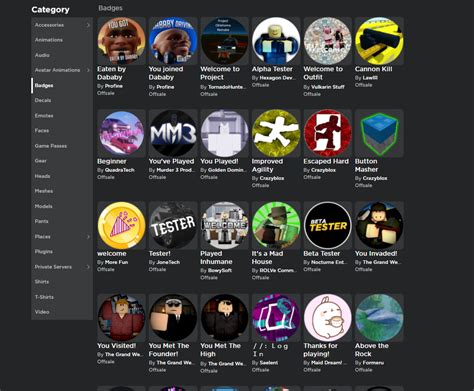
Task: Open the You Played! badge icon
Action: [224, 133]
